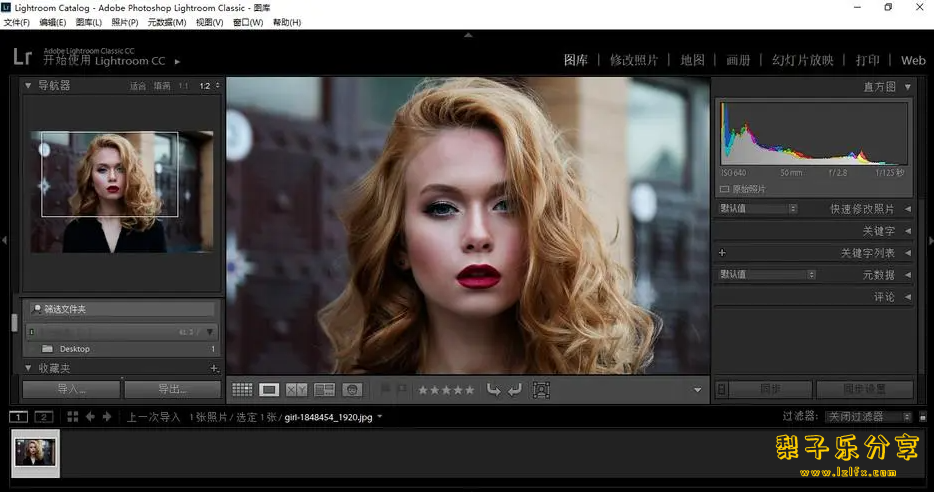The image size is (934, 492).
Task: Set the flag as picked icon
Action: coord(385,390)
